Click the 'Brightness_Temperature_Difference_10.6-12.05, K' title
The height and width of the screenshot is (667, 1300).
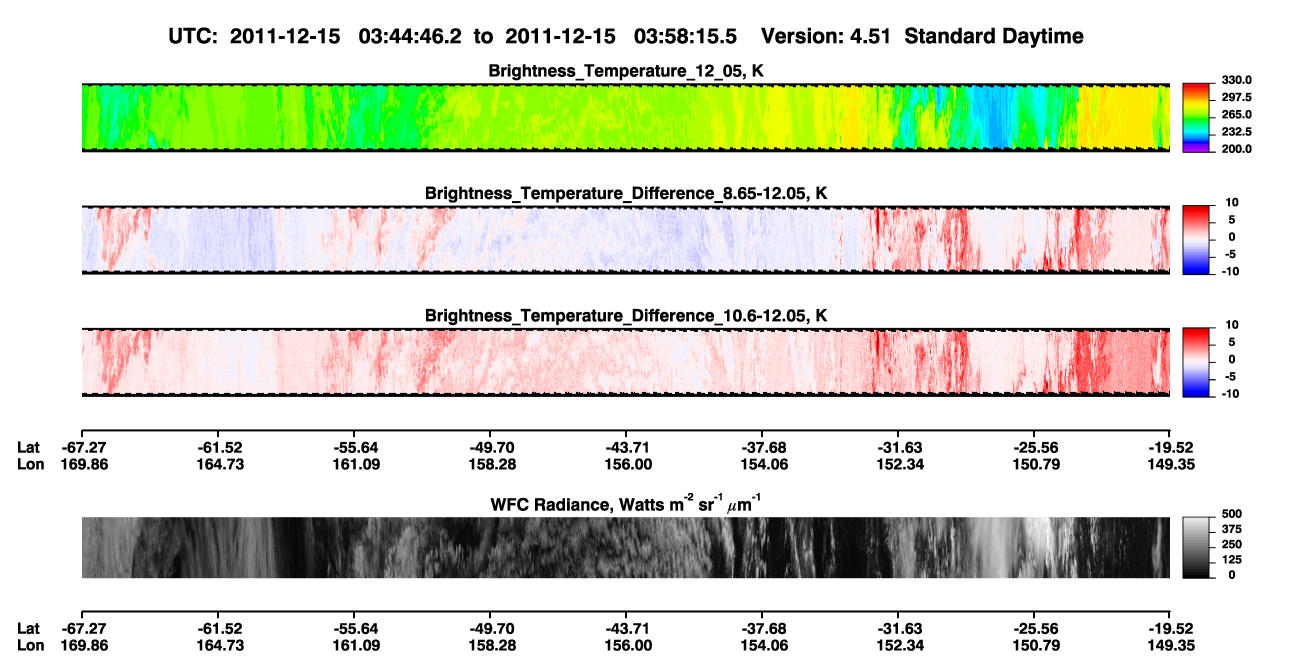[626, 316]
